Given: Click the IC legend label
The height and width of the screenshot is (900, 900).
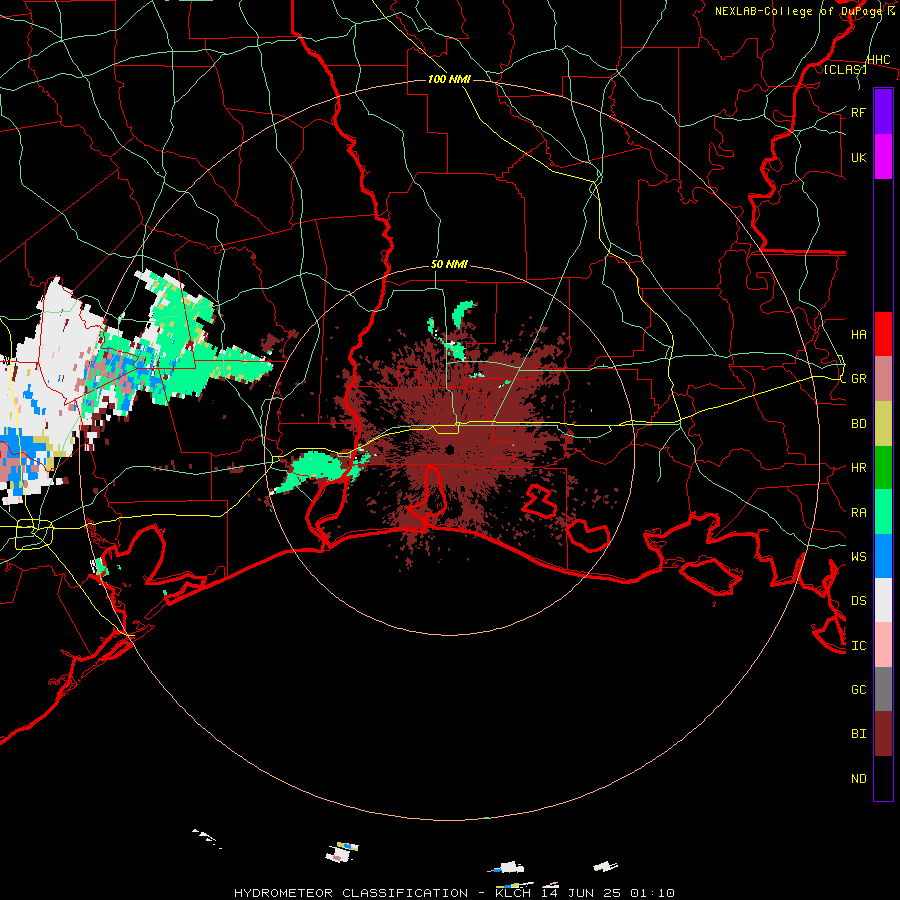Looking at the screenshot, I should pos(859,645).
